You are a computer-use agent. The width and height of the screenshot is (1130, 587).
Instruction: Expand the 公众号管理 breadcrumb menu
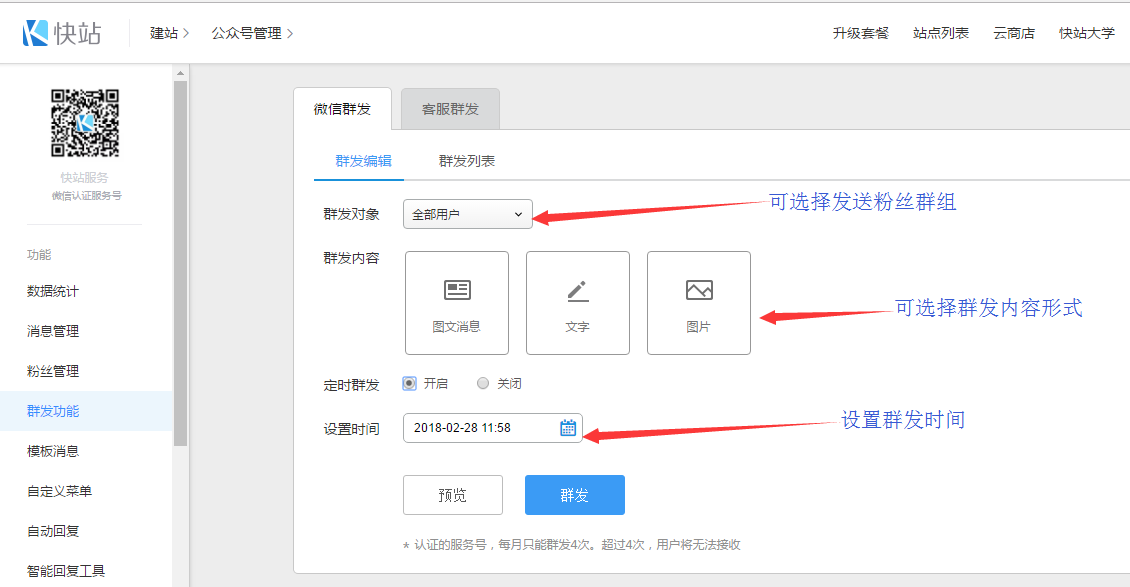pos(252,33)
